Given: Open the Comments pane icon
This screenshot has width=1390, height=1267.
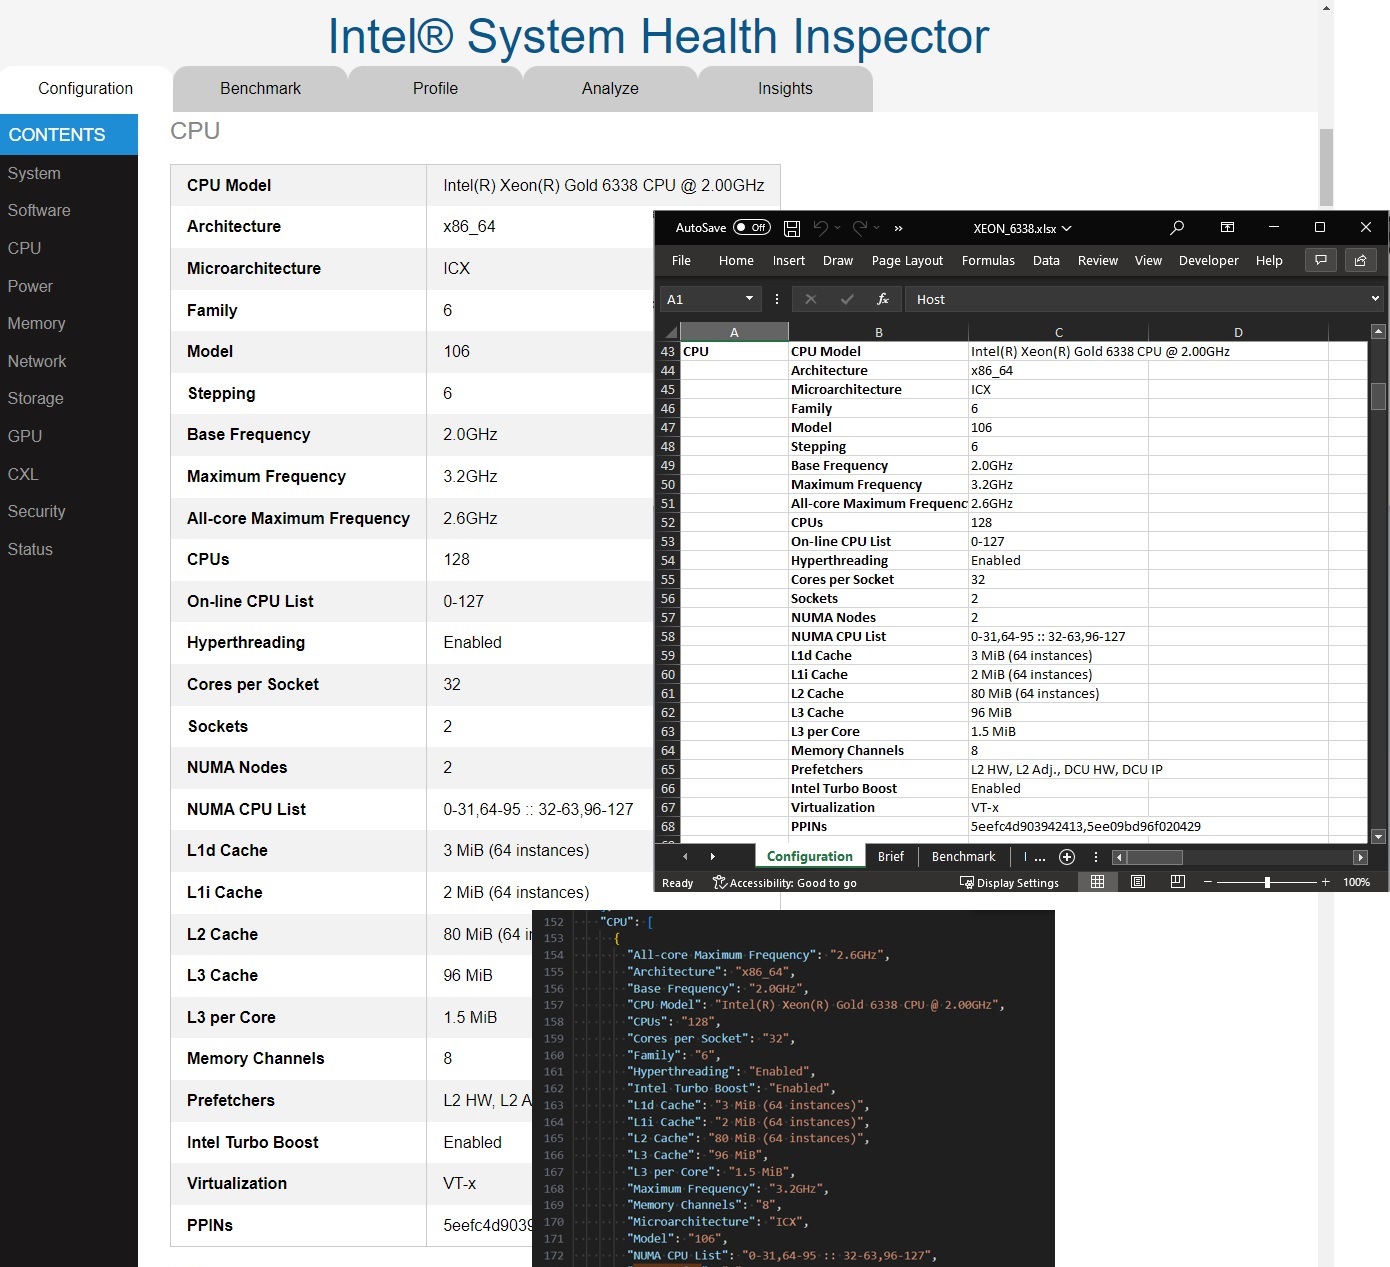Looking at the screenshot, I should point(1321,260).
